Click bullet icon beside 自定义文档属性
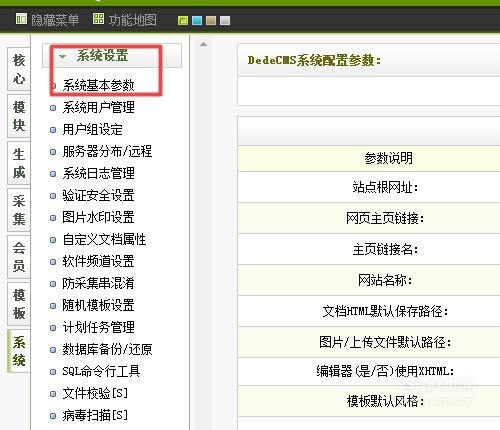The width and height of the screenshot is (500, 430). coord(53,240)
